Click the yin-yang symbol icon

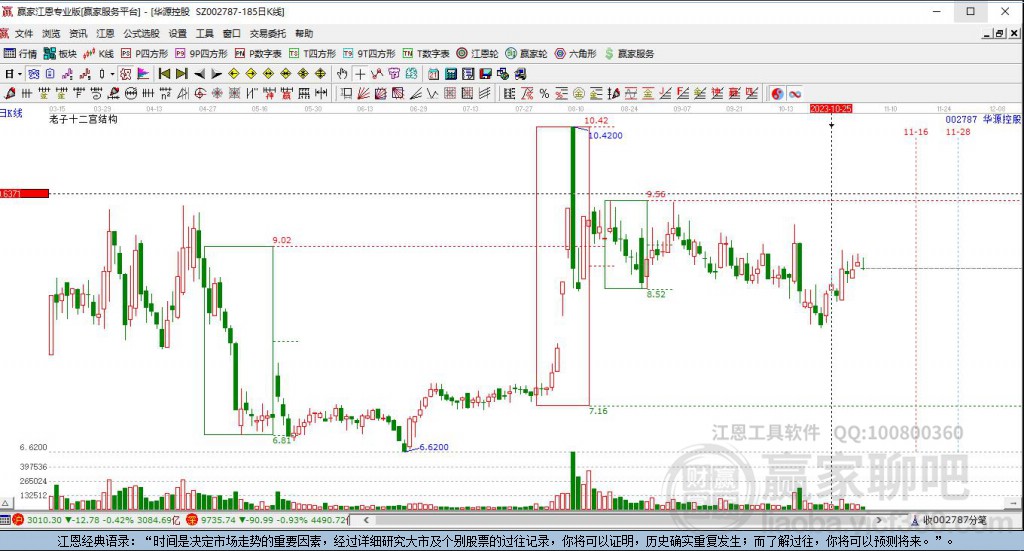coord(777,93)
